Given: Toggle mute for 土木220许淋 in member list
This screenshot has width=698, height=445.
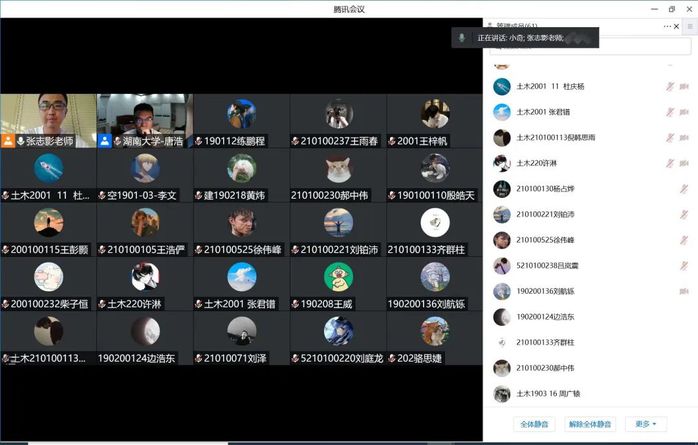Looking at the screenshot, I should tap(671, 163).
